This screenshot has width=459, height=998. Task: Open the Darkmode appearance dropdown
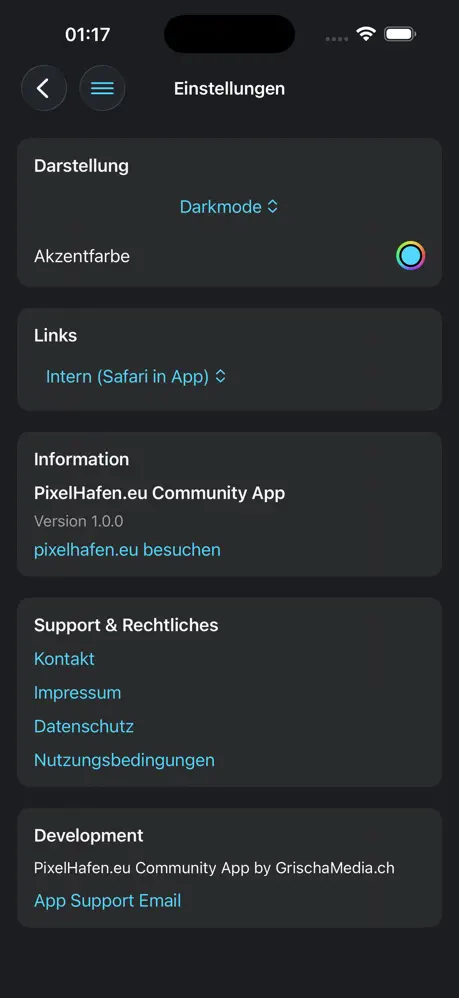click(229, 207)
